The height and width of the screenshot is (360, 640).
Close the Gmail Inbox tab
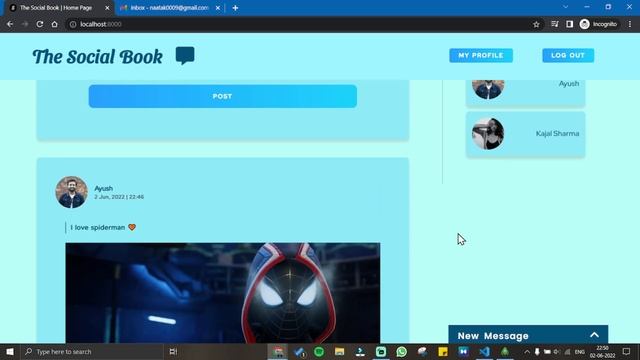click(x=218, y=8)
